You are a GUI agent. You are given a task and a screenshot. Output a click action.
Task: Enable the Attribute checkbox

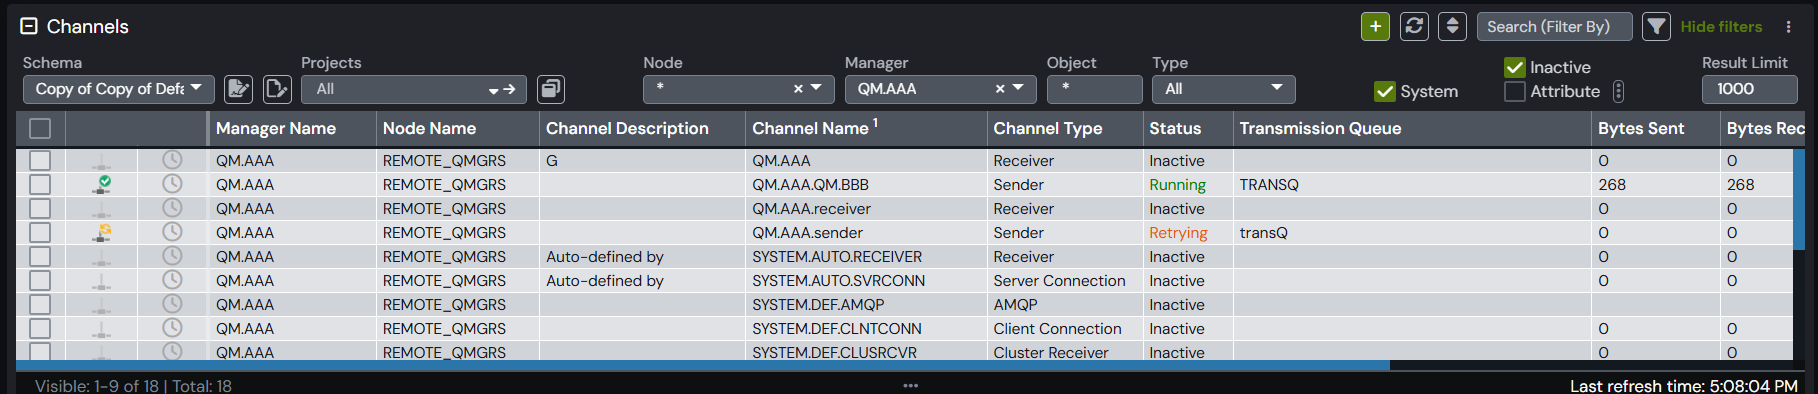click(1515, 91)
